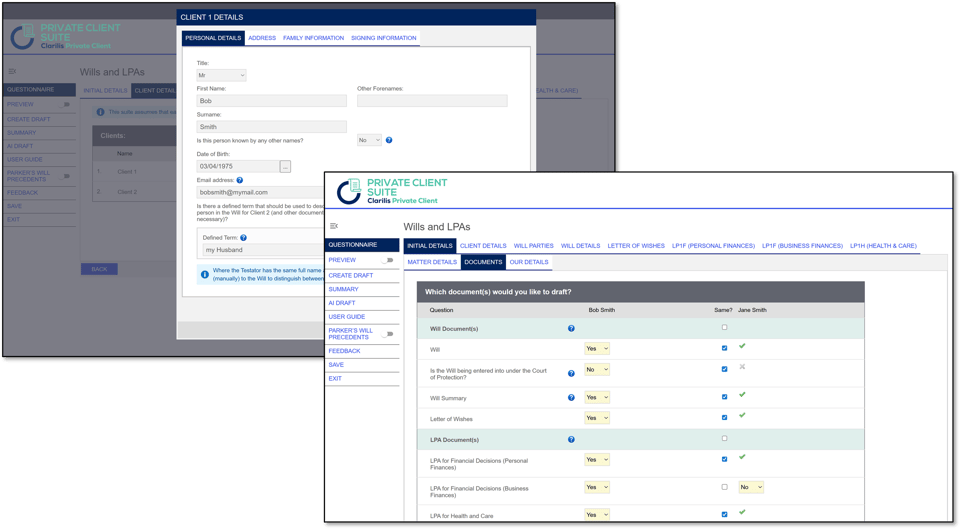Collapse the sidebar using the menu icon in front window
Image resolution: width=960 pixels, height=529 pixels.
pos(334,226)
